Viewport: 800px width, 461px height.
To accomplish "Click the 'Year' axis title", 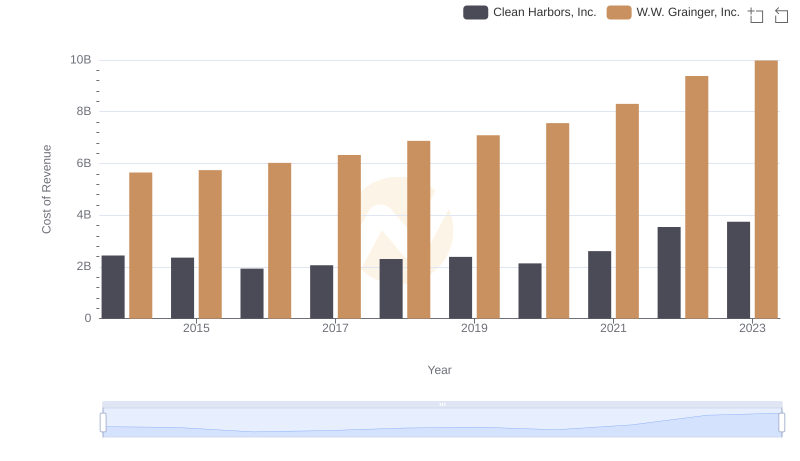I will coord(439,370).
